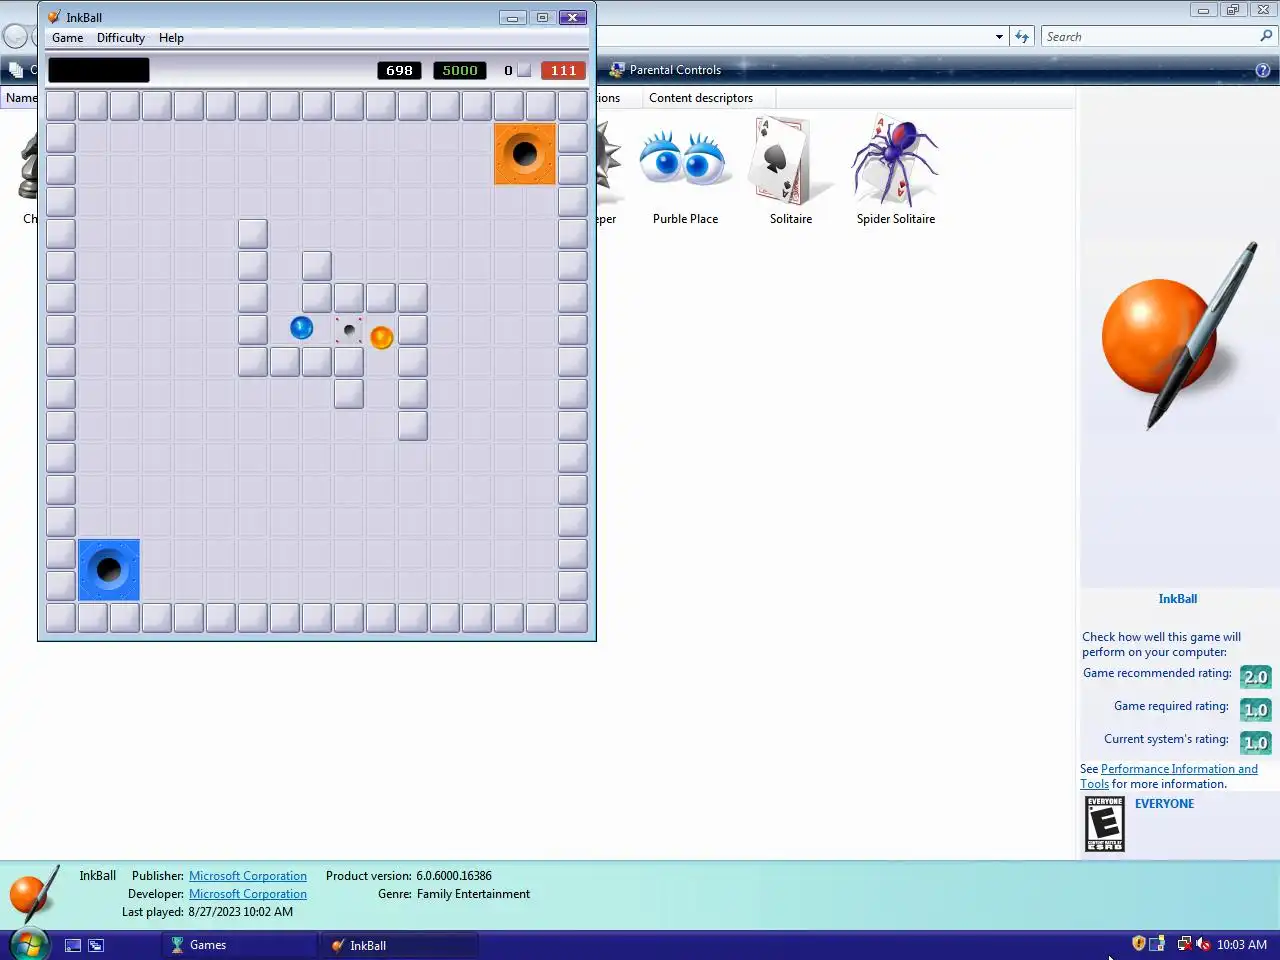Click the refresh button beside address bar
The height and width of the screenshot is (960, 1280).
(x=1021, y=37)
